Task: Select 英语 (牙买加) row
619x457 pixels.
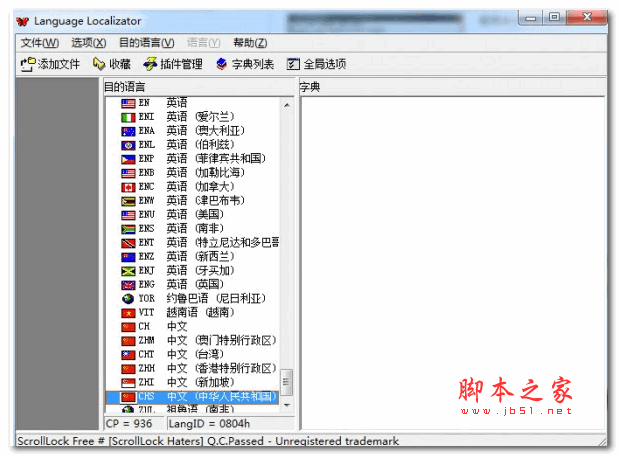Action: tap(193, 271)
